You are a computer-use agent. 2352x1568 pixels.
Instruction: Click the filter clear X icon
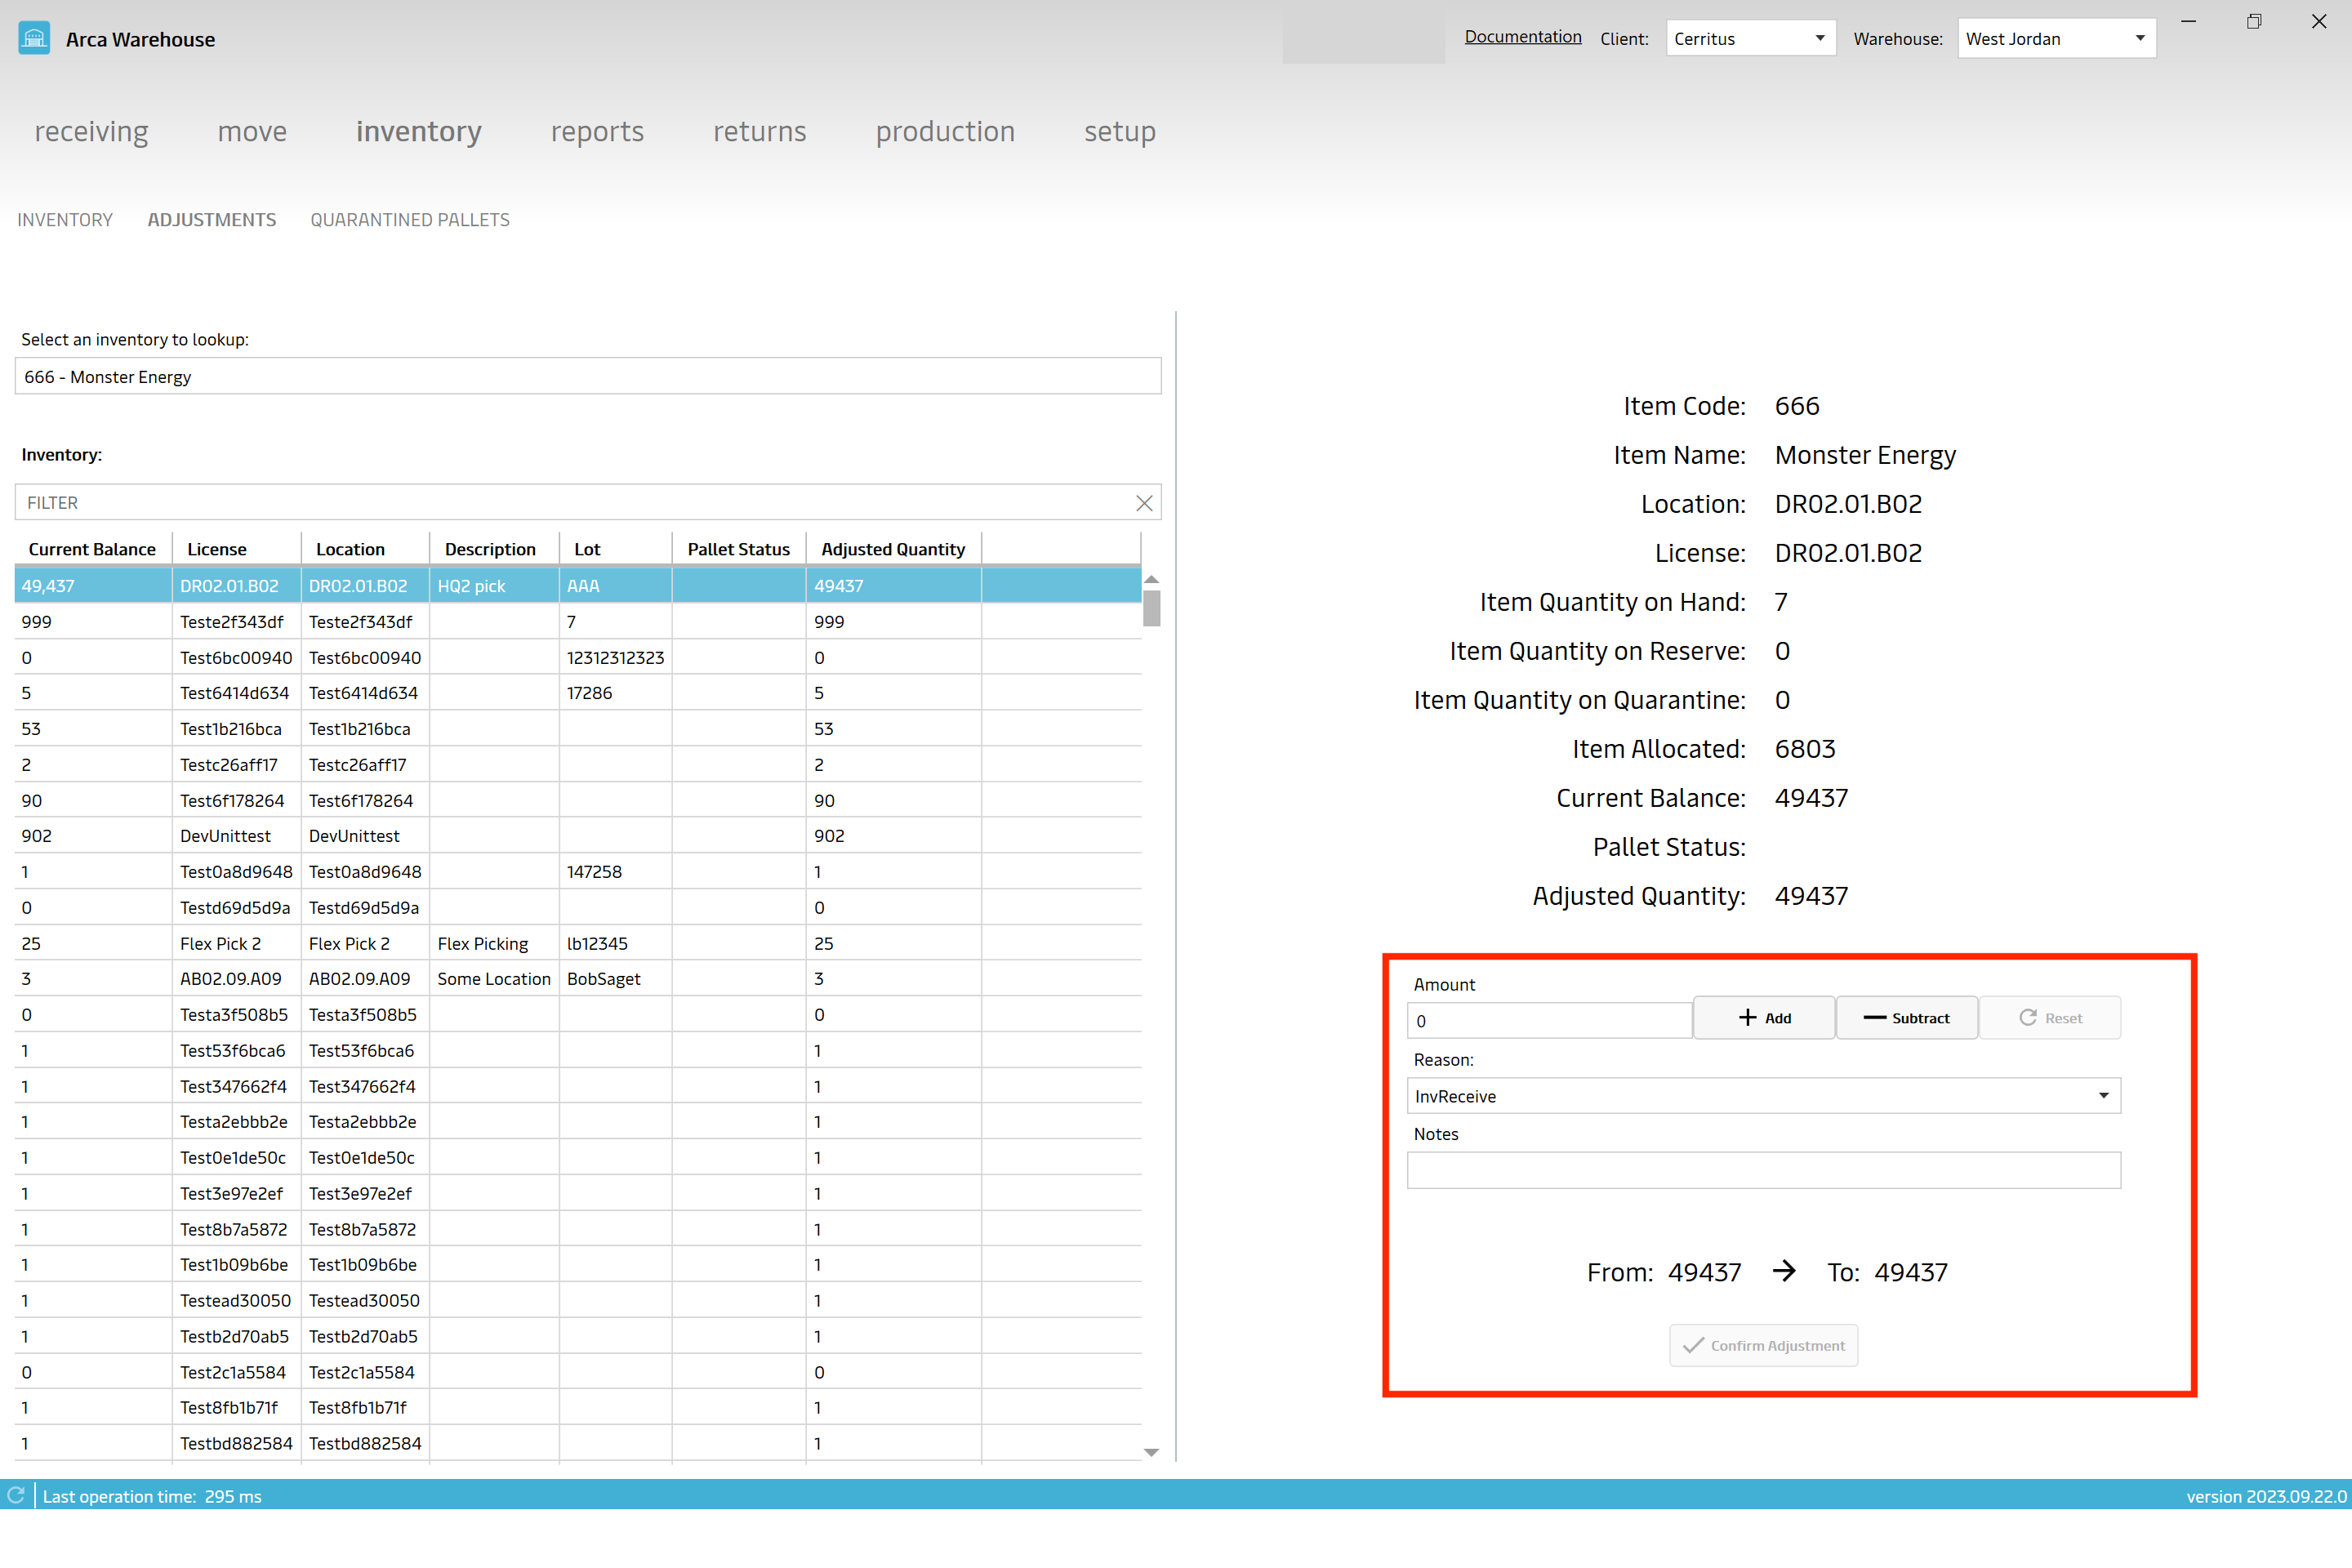1144,502
